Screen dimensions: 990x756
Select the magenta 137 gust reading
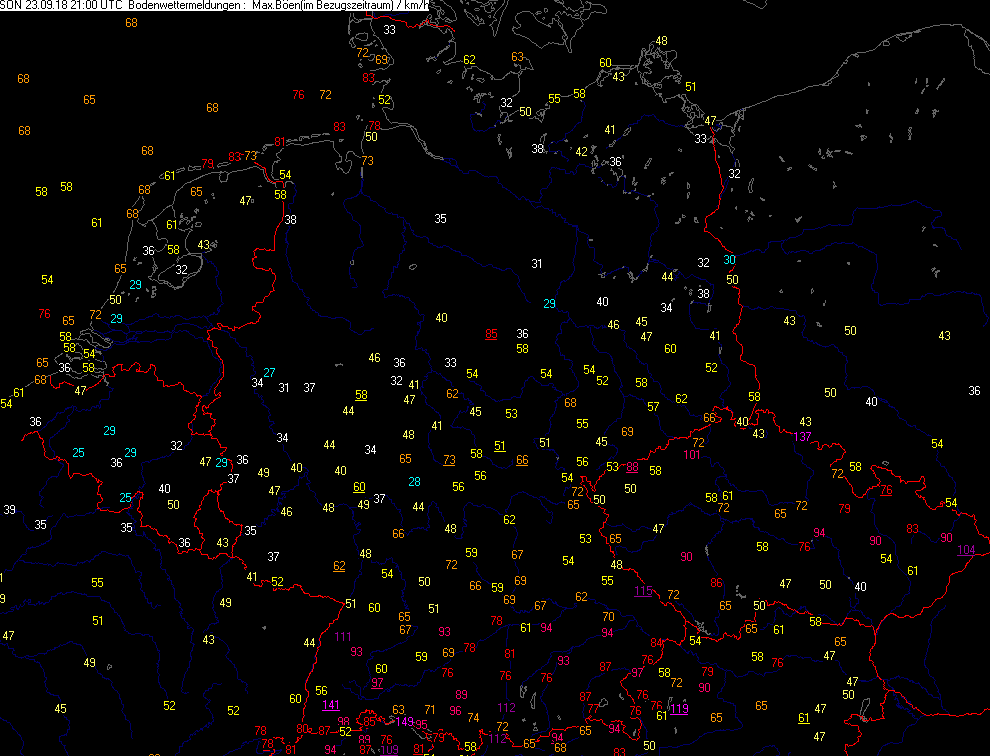point(802,437)
